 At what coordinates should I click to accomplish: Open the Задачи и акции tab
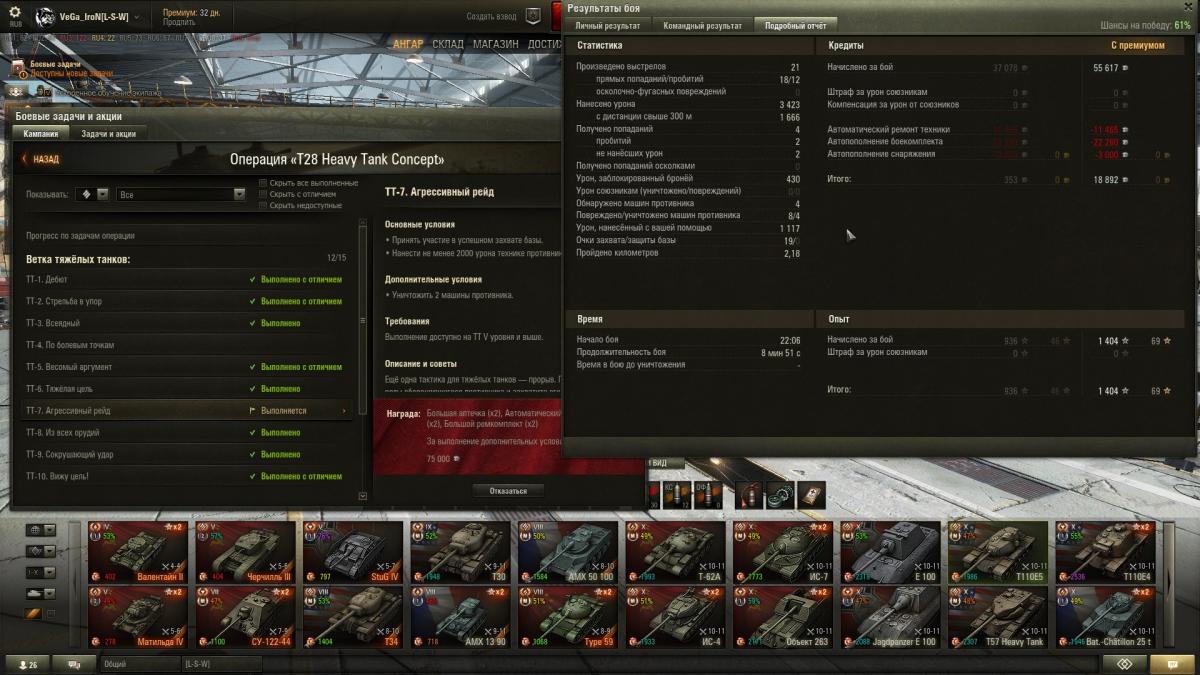click(x=108, y=134)
